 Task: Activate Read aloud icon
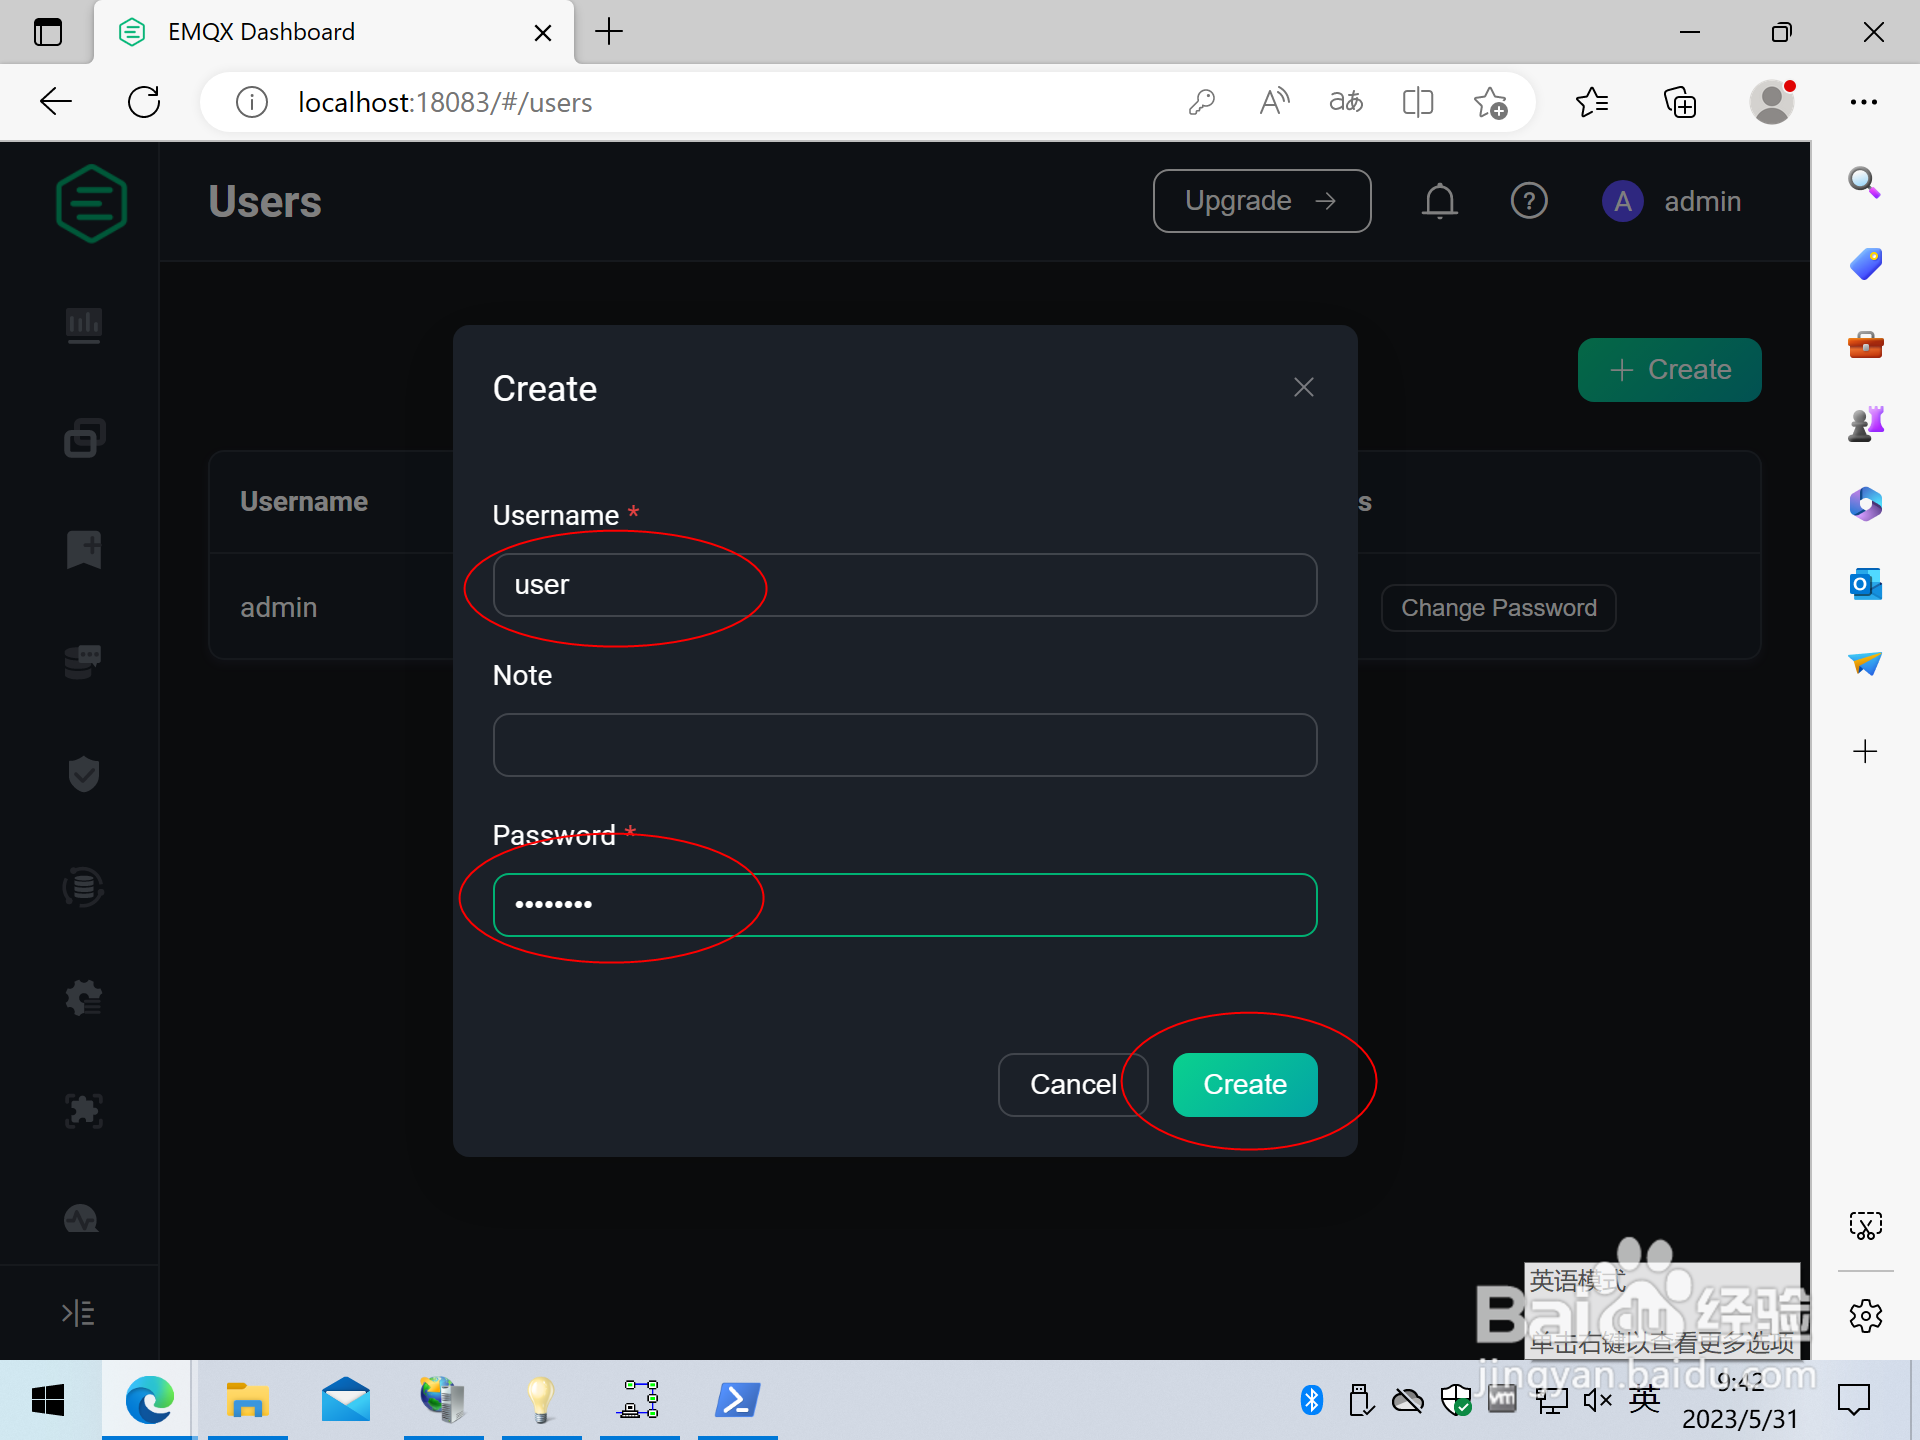pos(1274,102)
